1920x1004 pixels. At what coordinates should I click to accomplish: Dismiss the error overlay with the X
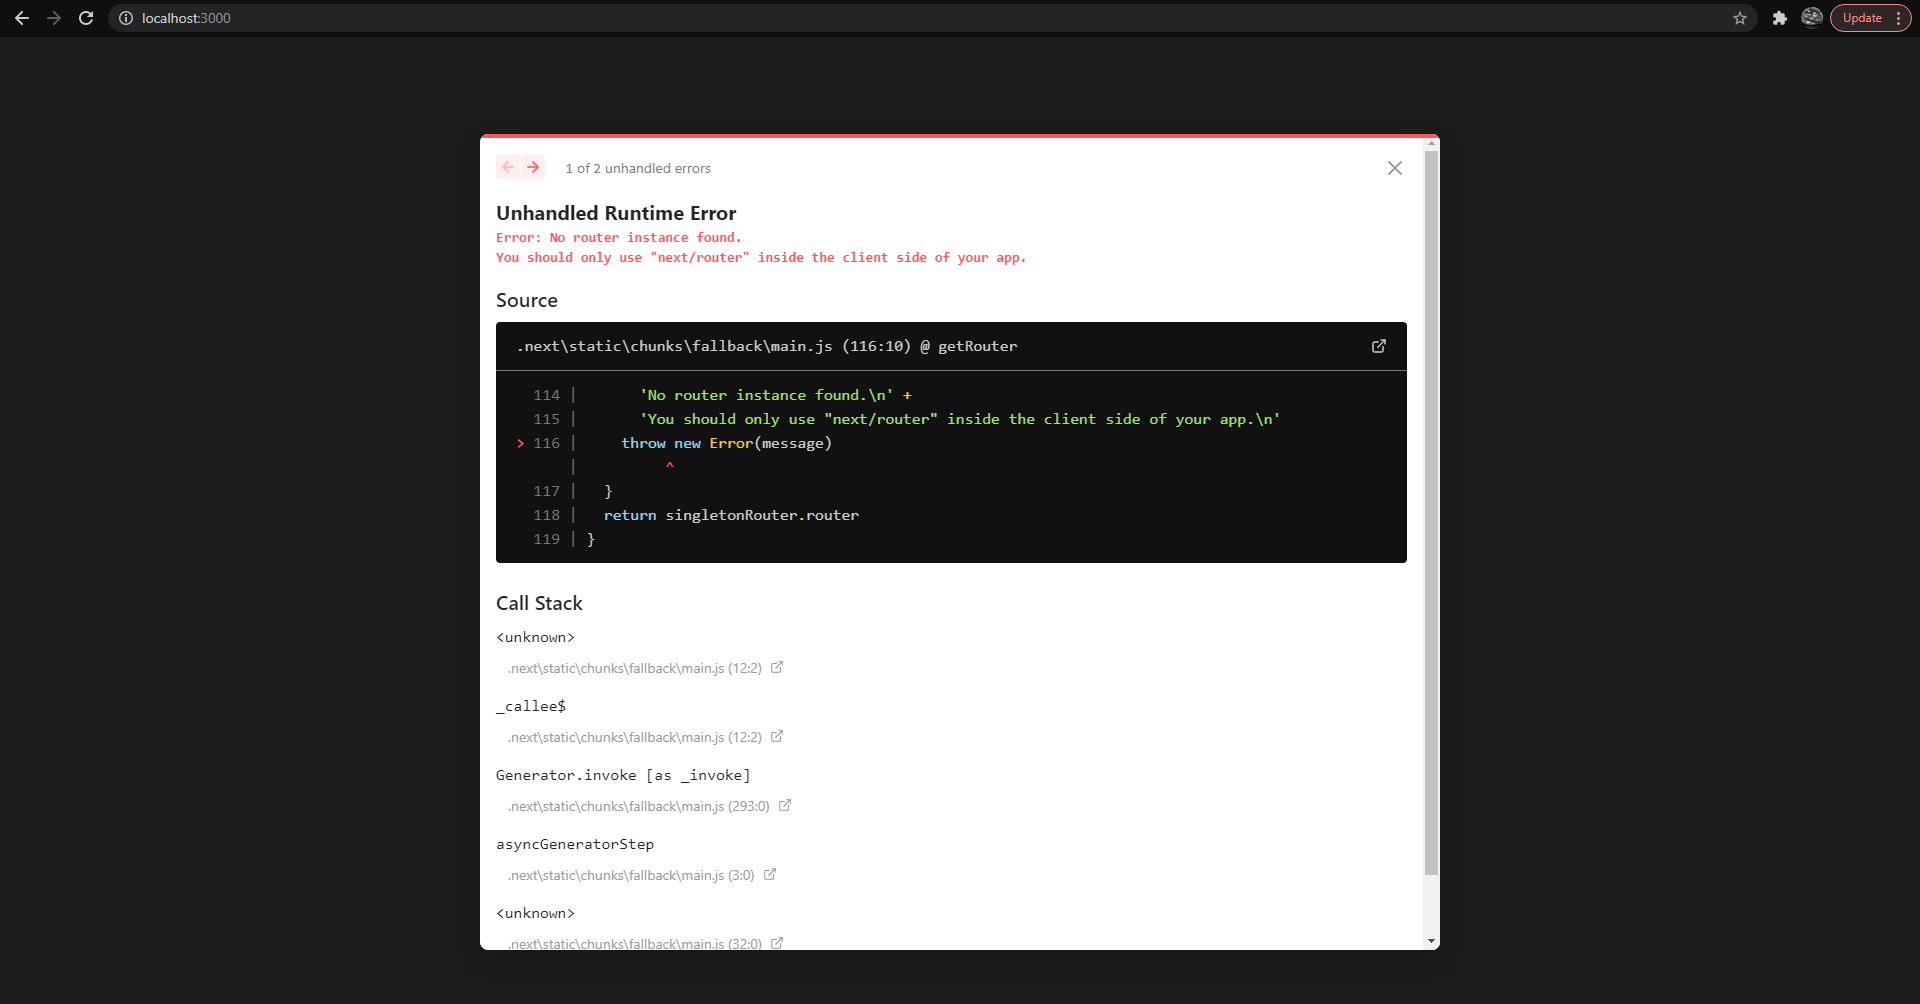tap(1394, 168)
